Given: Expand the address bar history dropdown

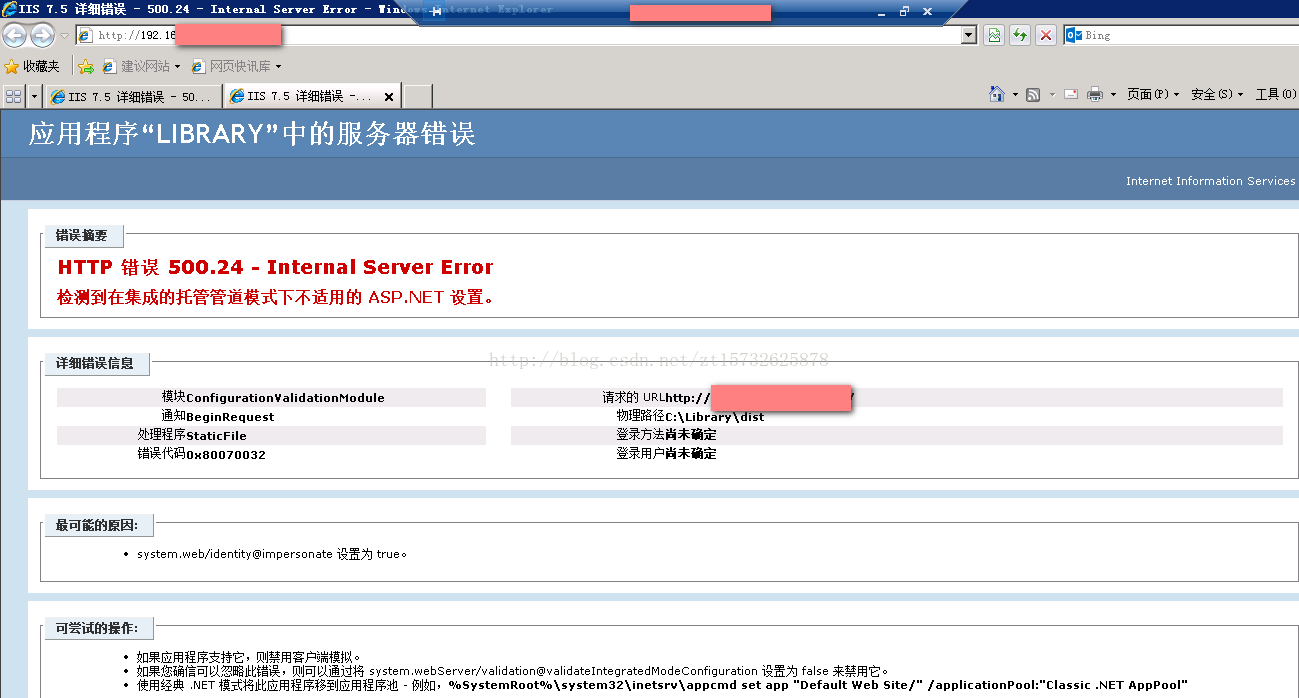Looking at the screenshot, I should pos(968,35).
